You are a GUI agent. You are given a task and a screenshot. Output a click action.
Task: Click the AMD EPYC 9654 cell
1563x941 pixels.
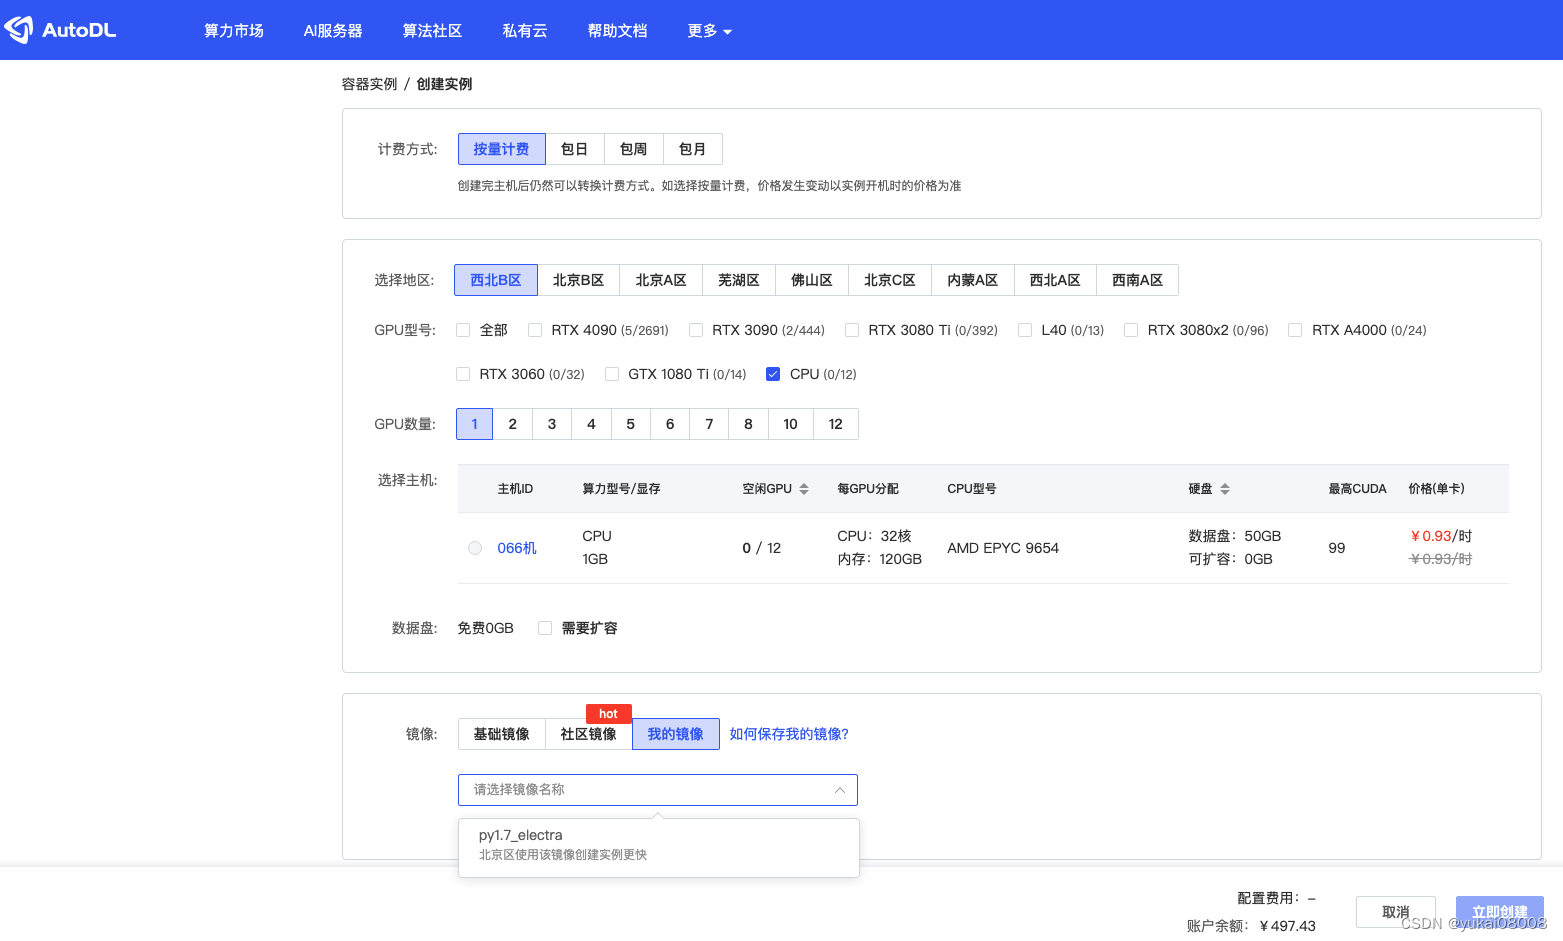click(1003, 548)
